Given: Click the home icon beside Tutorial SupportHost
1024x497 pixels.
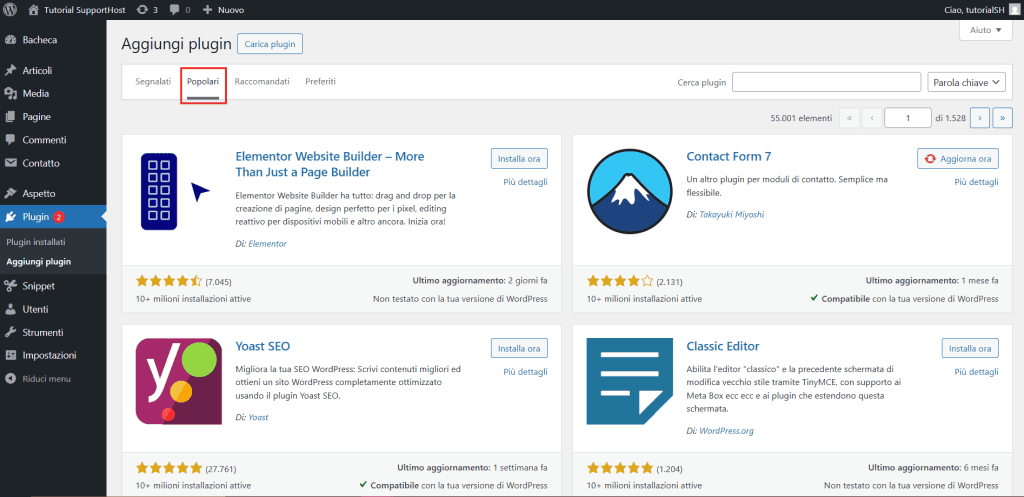Looking at the screenshot, I should coord(34,10).
